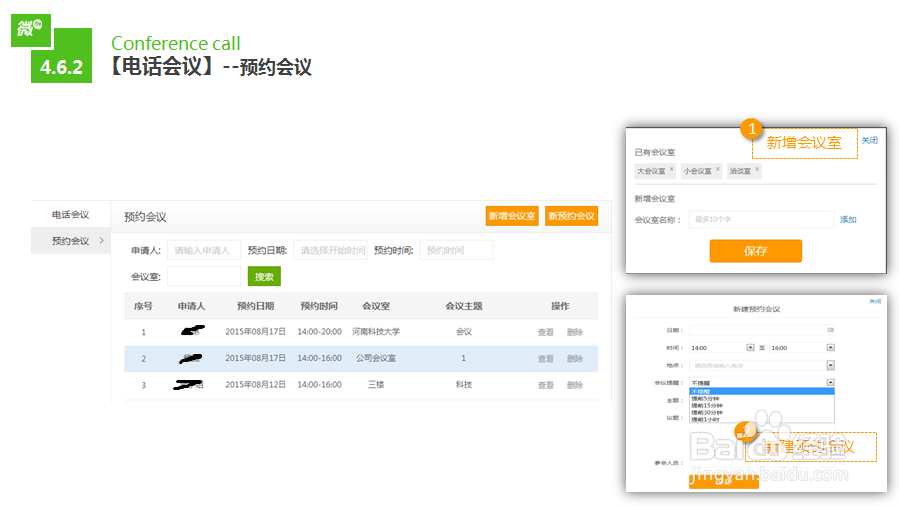Click 查看 for the 三楼 row

coord(546,385)
